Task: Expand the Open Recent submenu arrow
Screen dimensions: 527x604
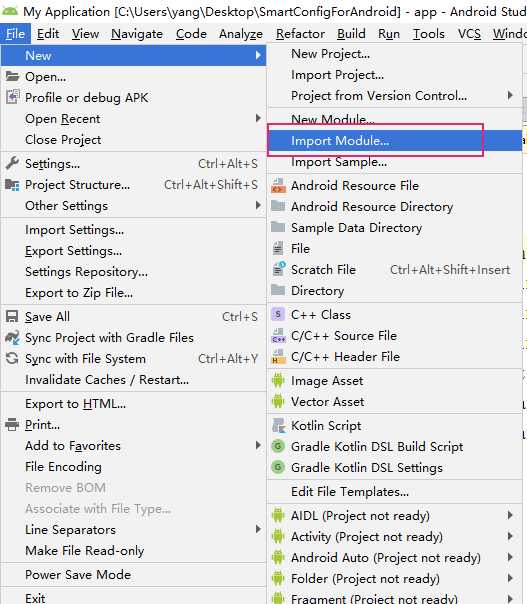Action: 258,118
